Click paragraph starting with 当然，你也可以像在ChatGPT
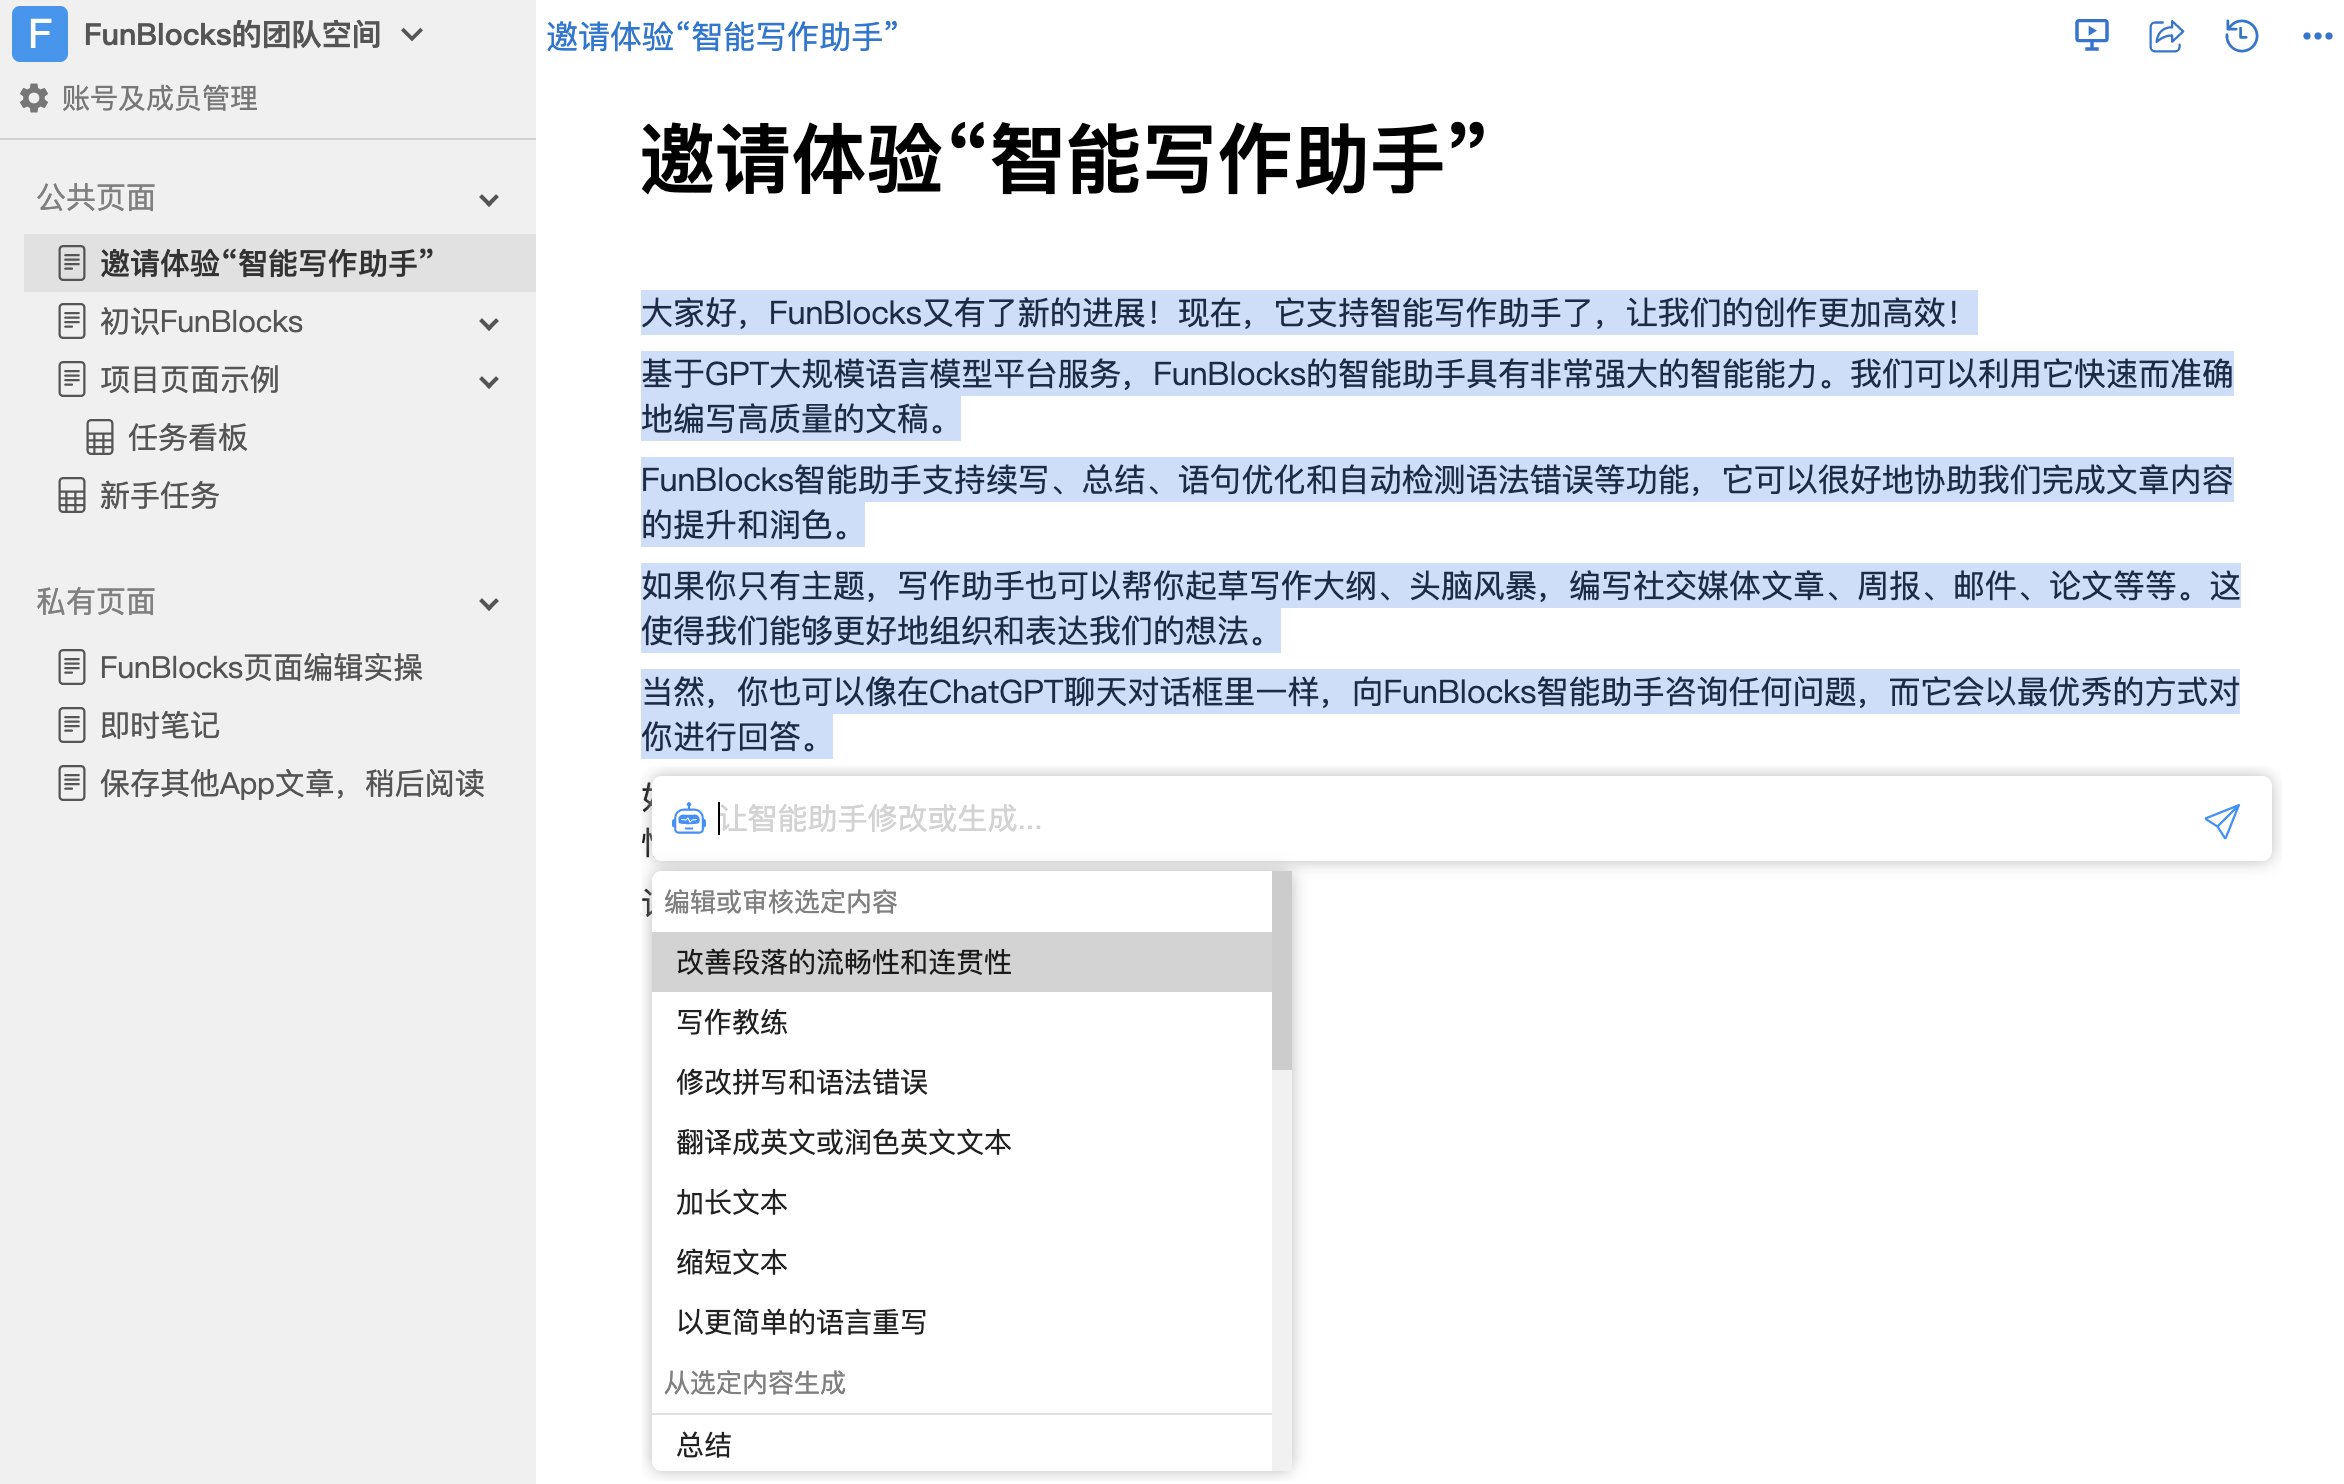The height and width of the screenshot is (1484, 2344). [1440, 714]
